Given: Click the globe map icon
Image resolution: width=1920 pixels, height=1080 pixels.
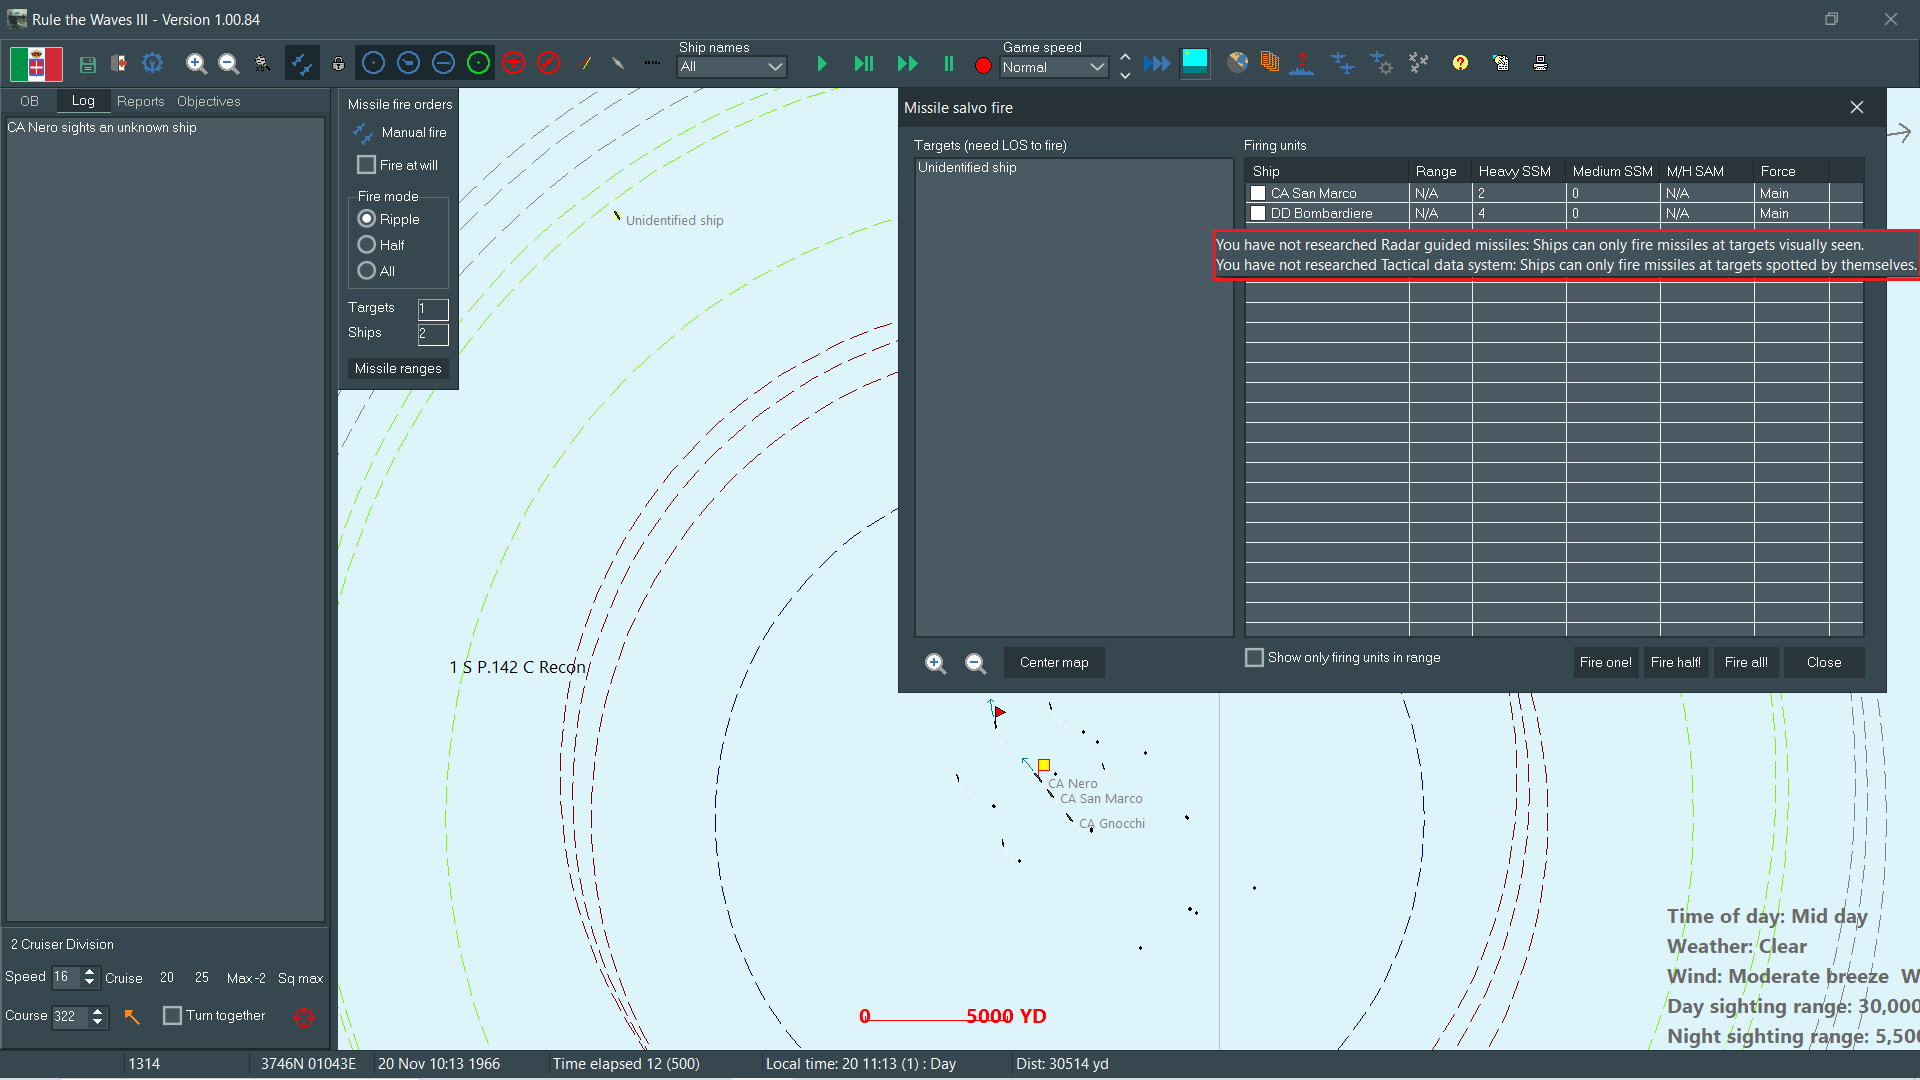Looking at the screenshot, I should click(1238, 63).
